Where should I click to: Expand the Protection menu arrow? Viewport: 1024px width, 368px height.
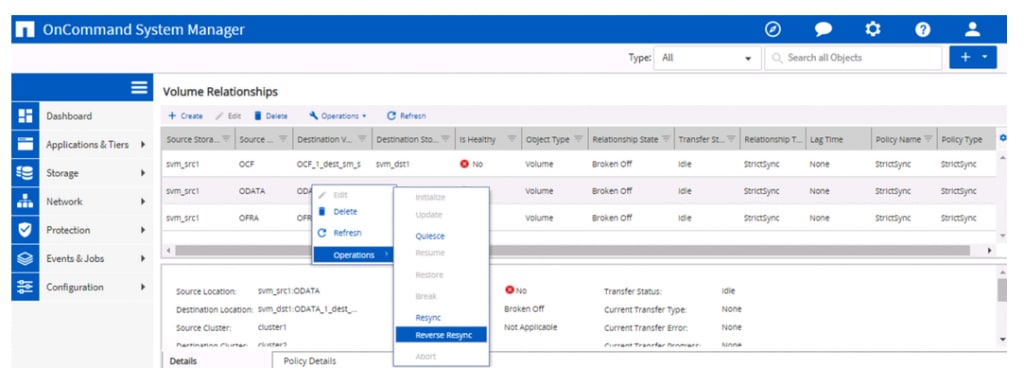(x=142, y=230)
